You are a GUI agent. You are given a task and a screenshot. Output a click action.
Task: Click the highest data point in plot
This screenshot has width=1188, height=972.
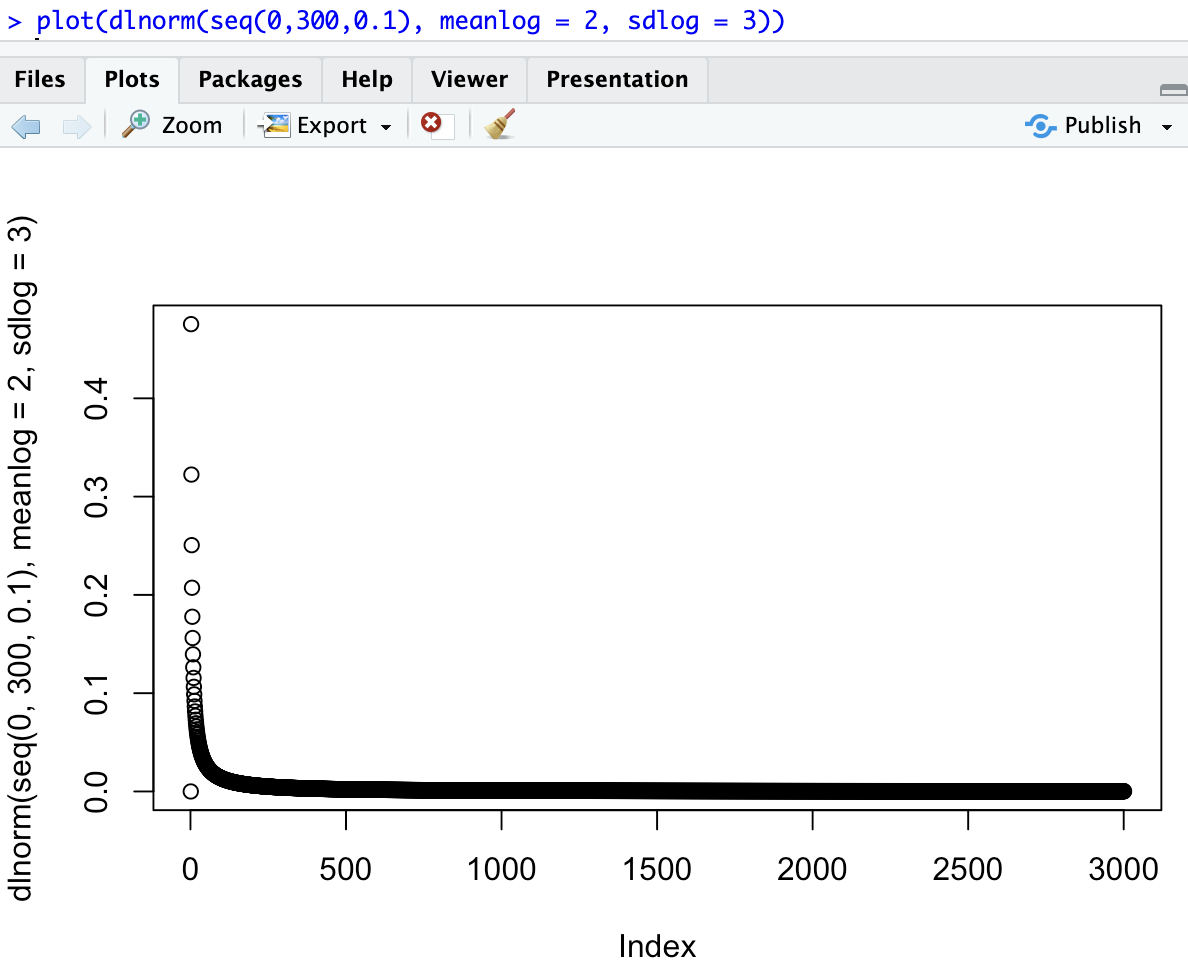[191, 324]
